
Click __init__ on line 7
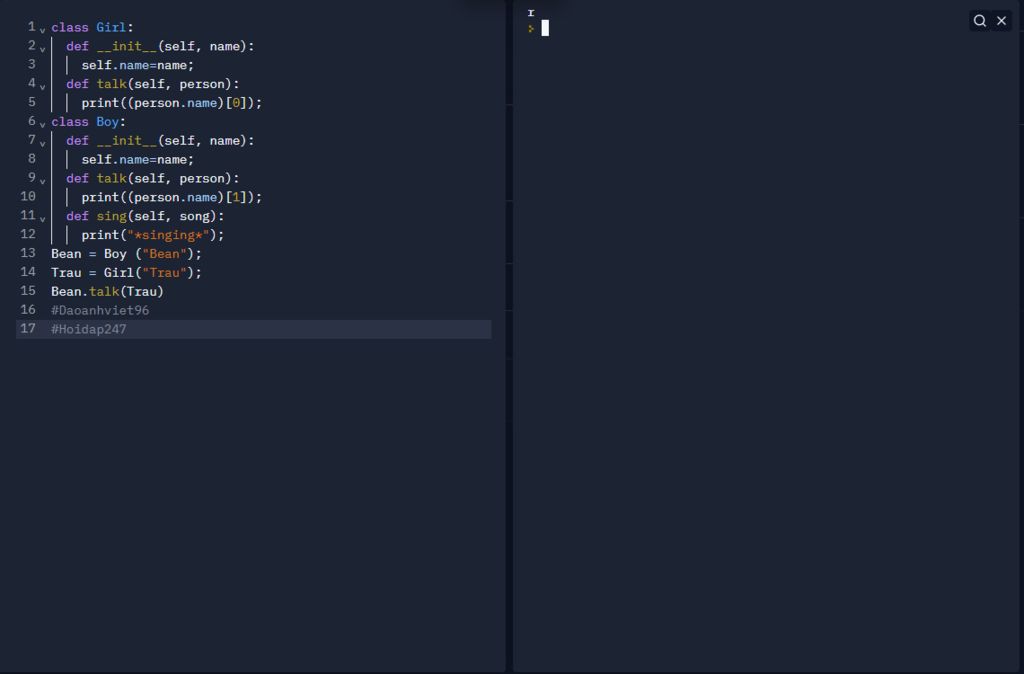click(x=127, y=141)
